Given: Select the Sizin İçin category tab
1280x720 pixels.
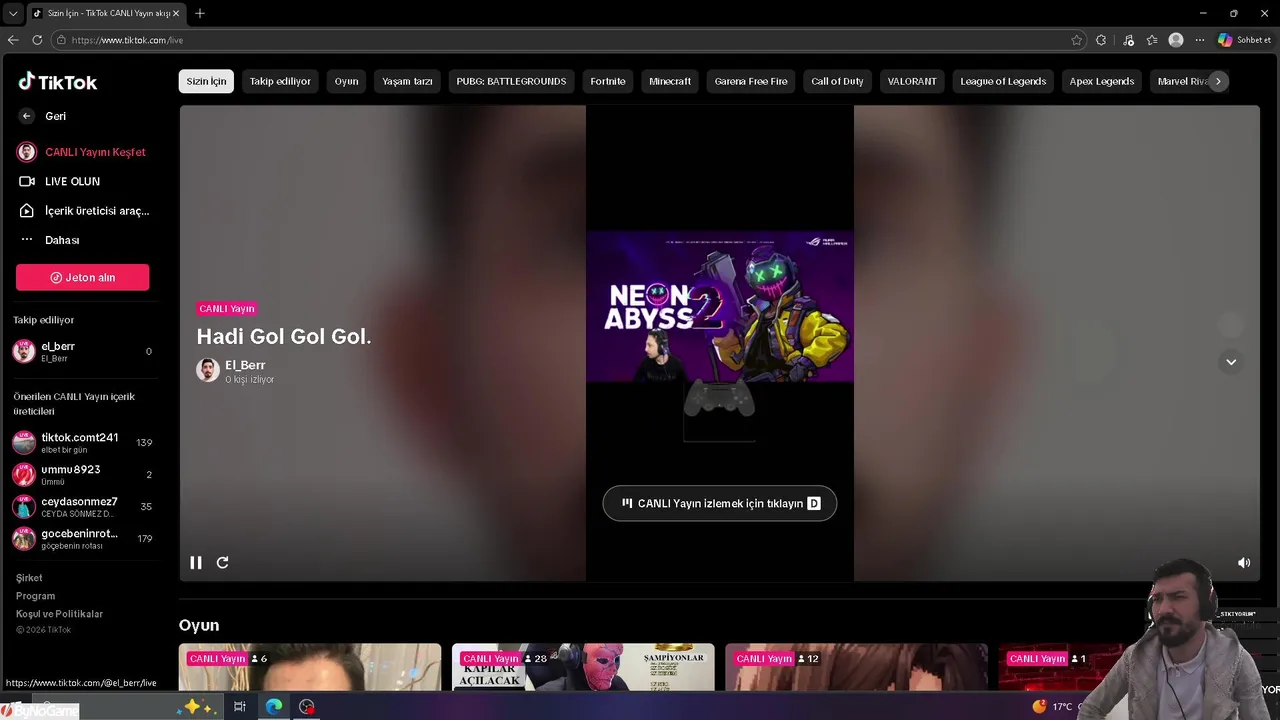Looking at the screenshot, I should [x=206, y=81].
